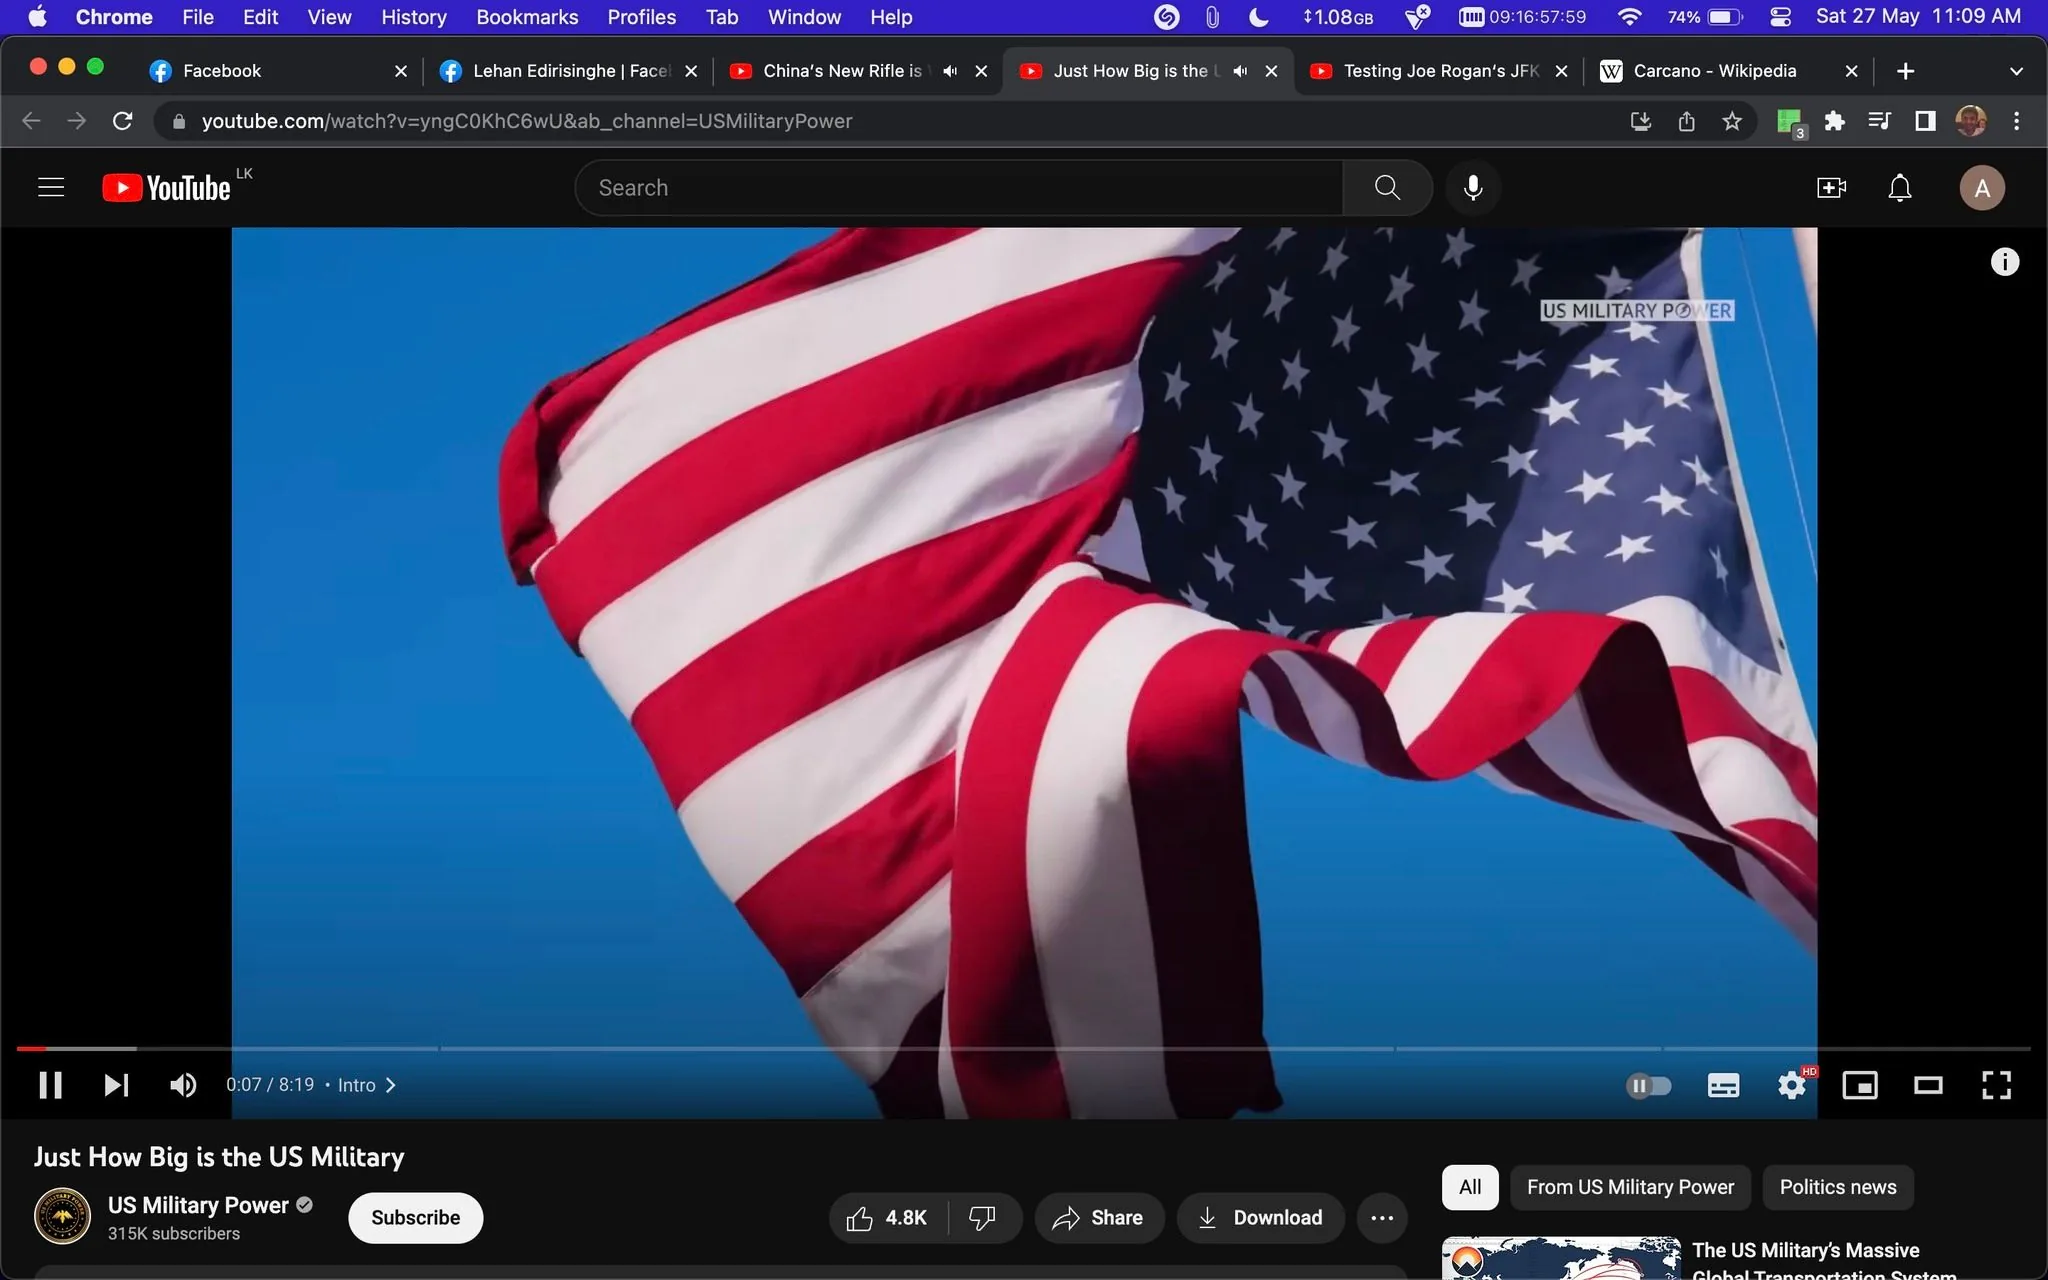The height and width of the screenshot is (1280, 2048).
Task: Open the more actions ellipsis menu
Action: pyautogui.click(x=1381, y=1217)
